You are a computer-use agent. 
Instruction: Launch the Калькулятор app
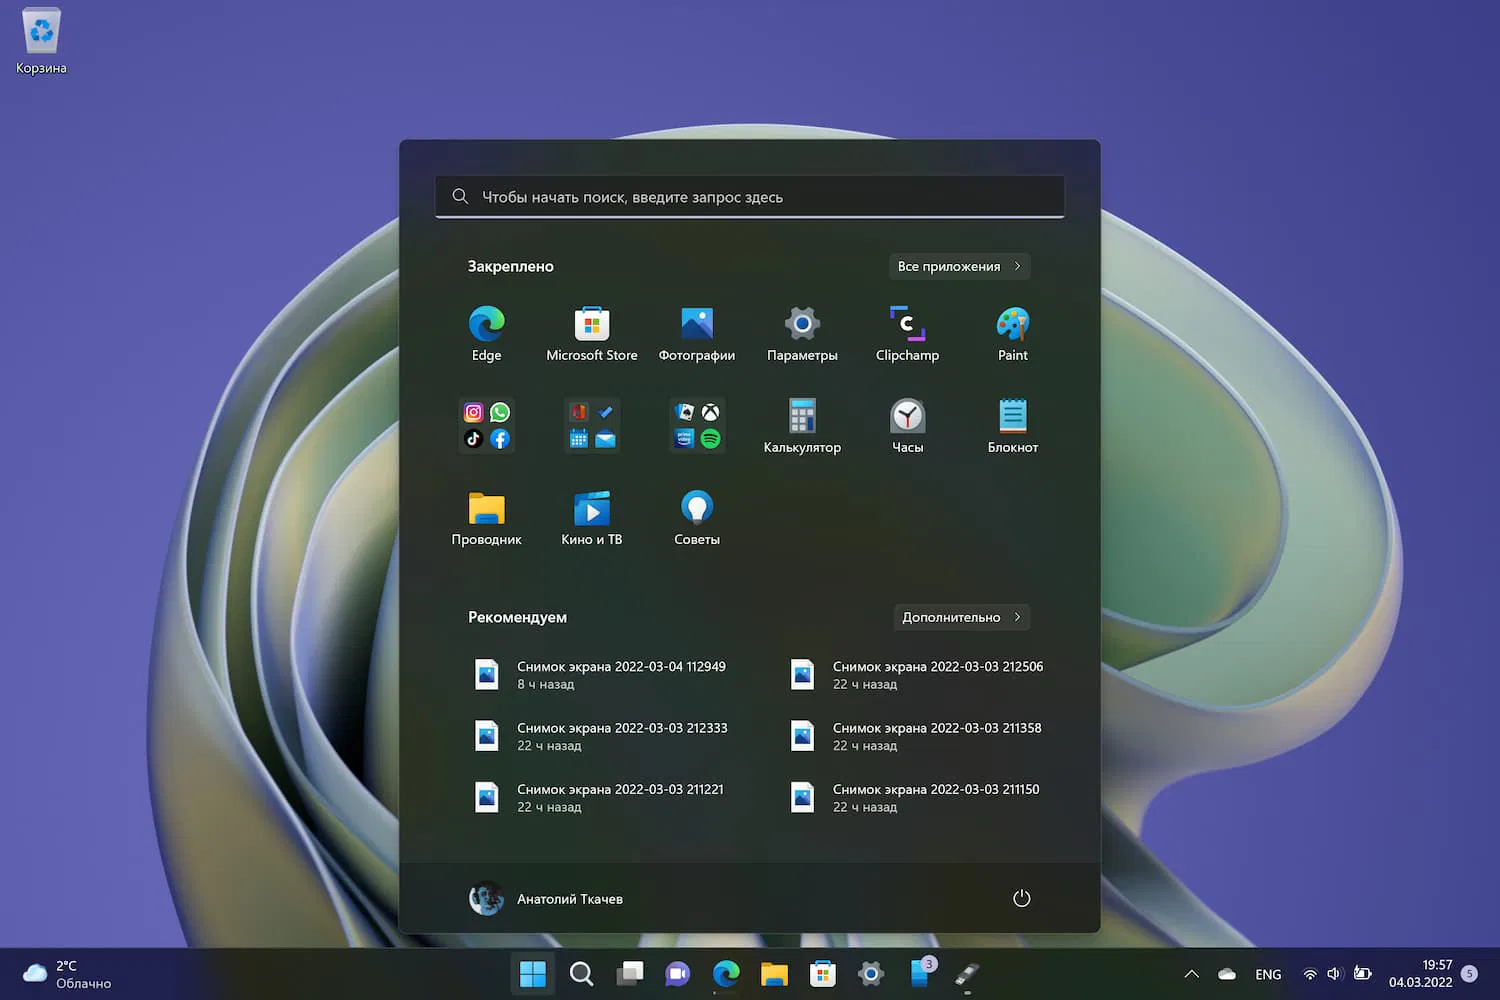click(x=802, y=426)
